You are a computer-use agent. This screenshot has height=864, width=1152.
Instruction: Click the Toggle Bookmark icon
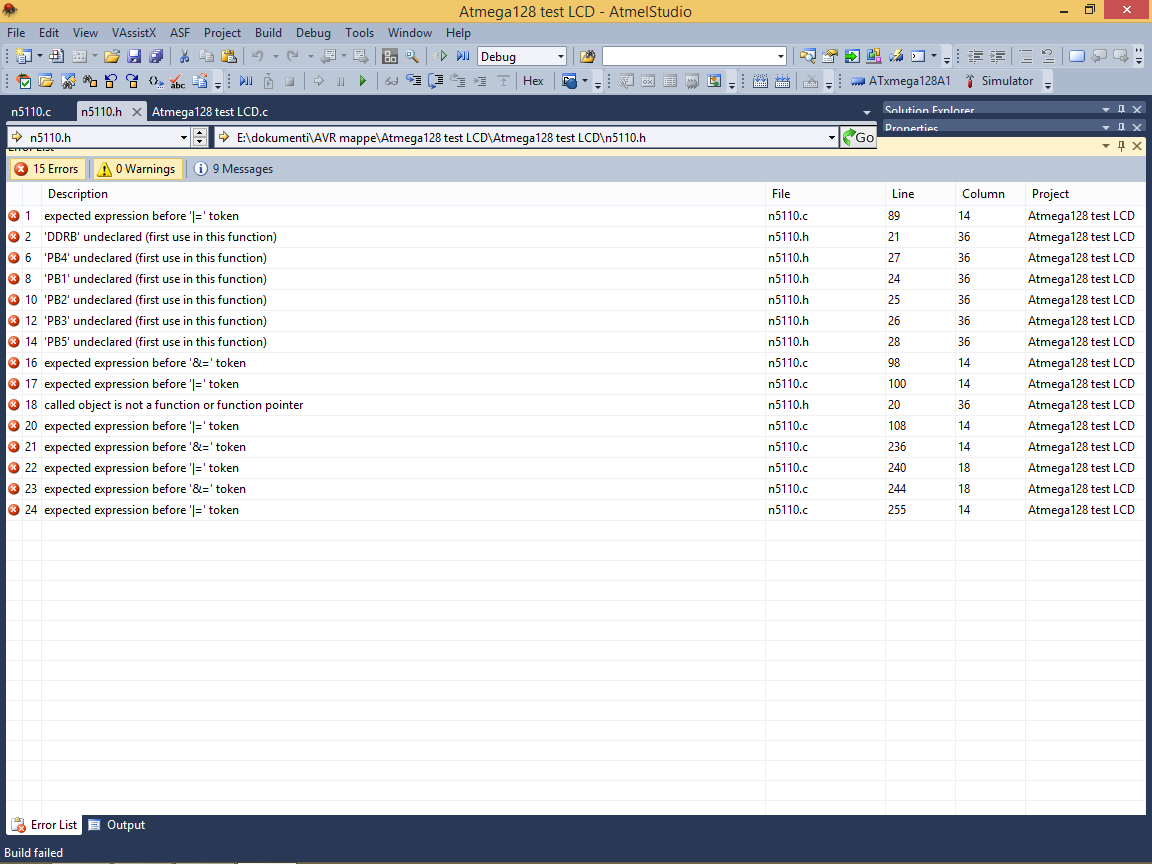(1077, 57)
